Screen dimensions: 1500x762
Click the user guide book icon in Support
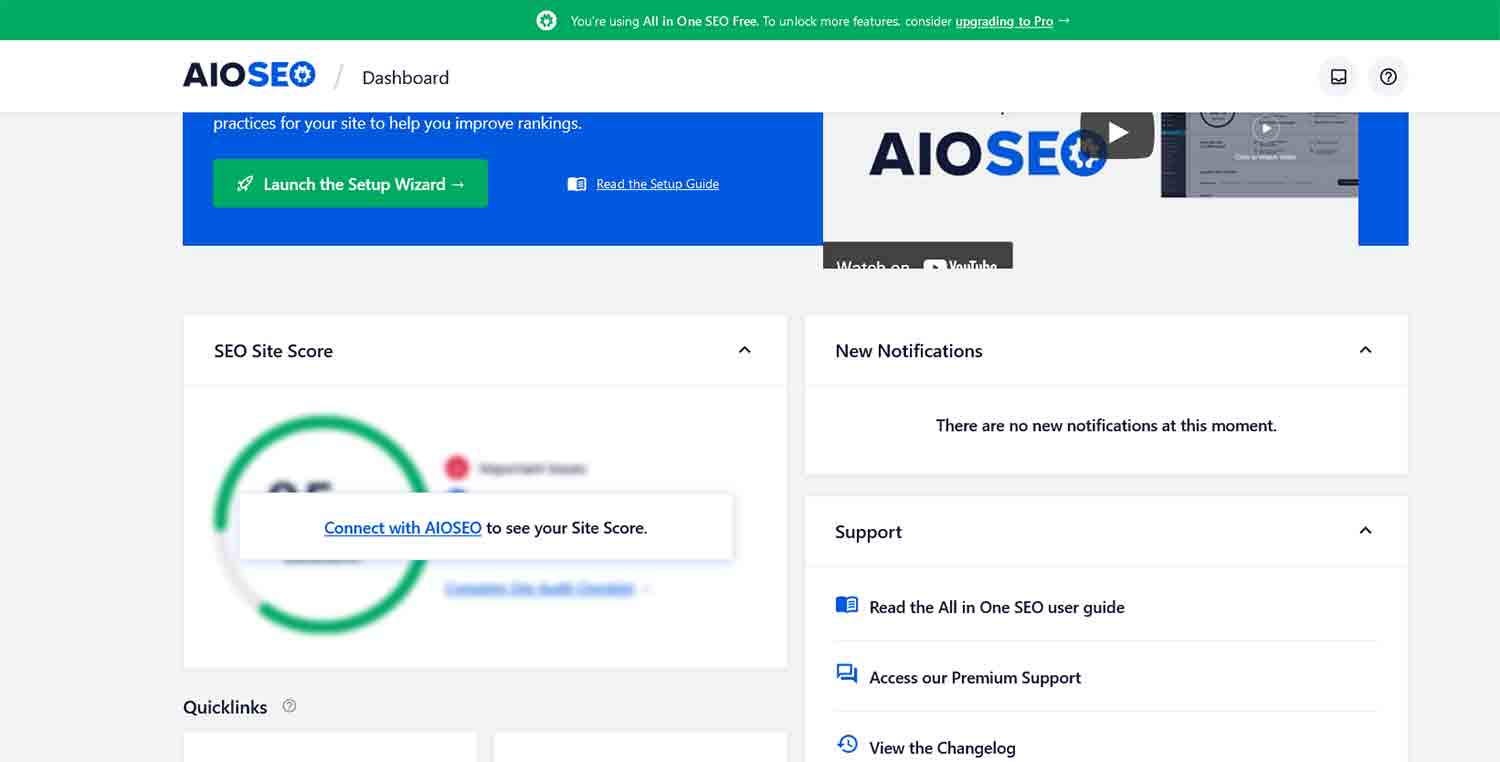pos(846,605)
